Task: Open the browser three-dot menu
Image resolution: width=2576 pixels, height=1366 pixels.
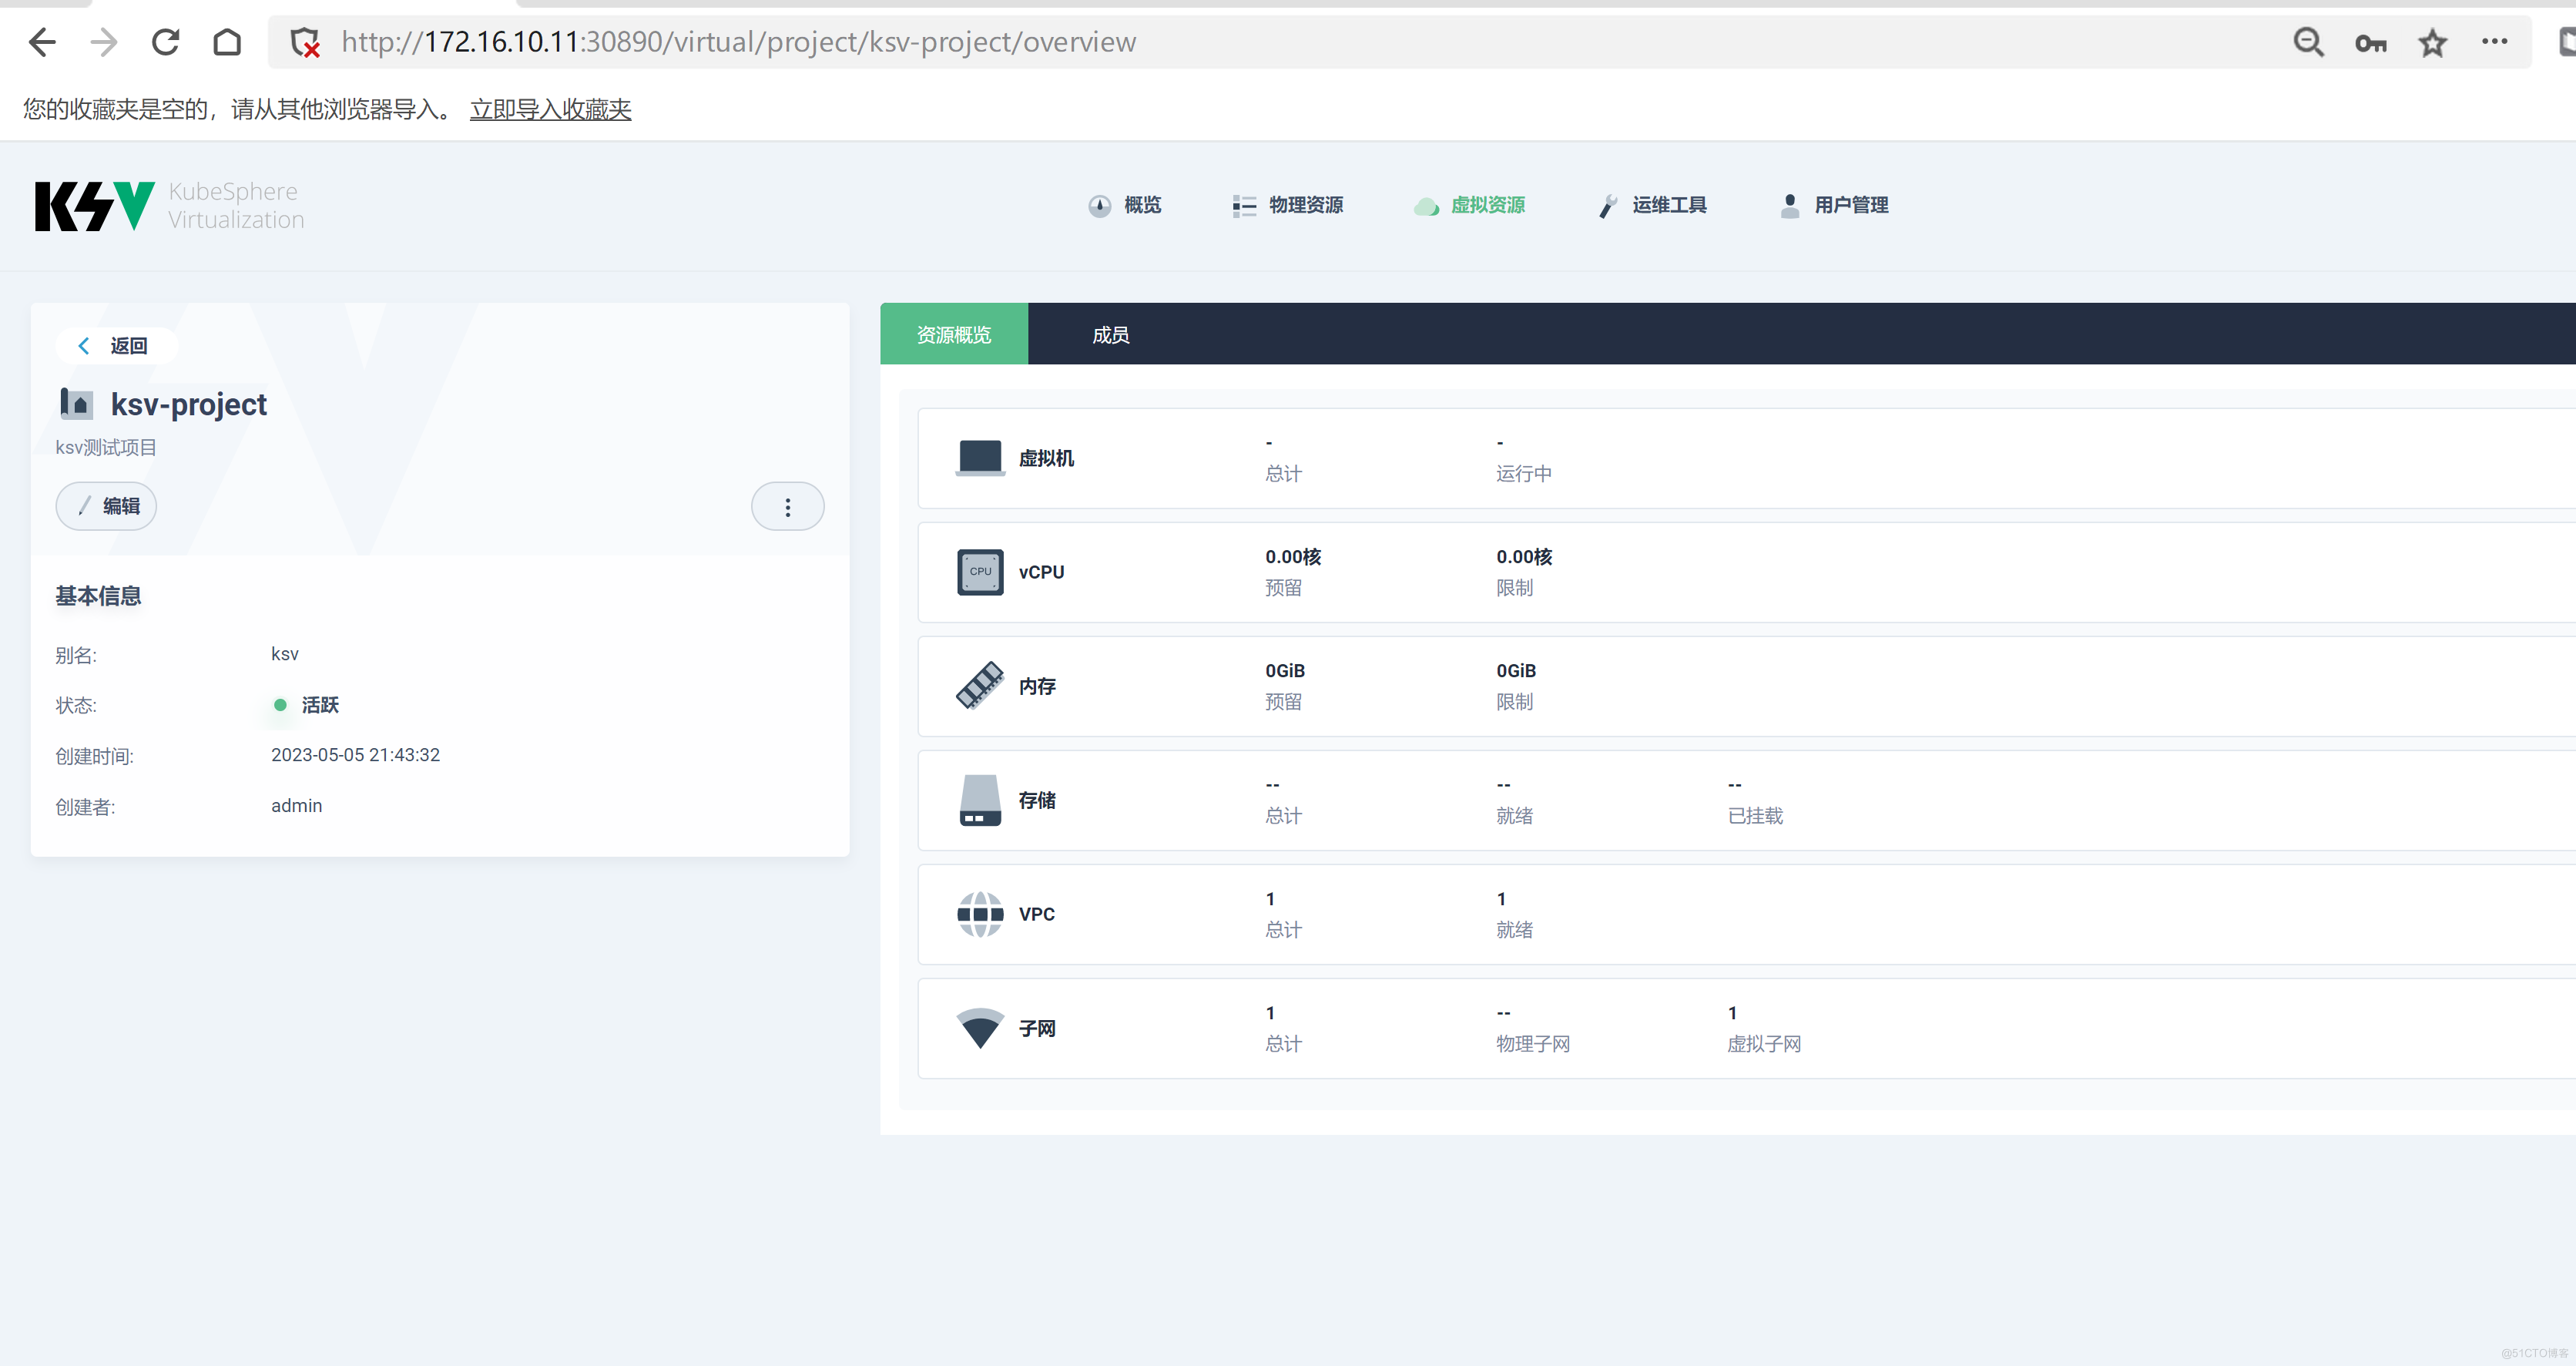Action: click(2494, 41)
